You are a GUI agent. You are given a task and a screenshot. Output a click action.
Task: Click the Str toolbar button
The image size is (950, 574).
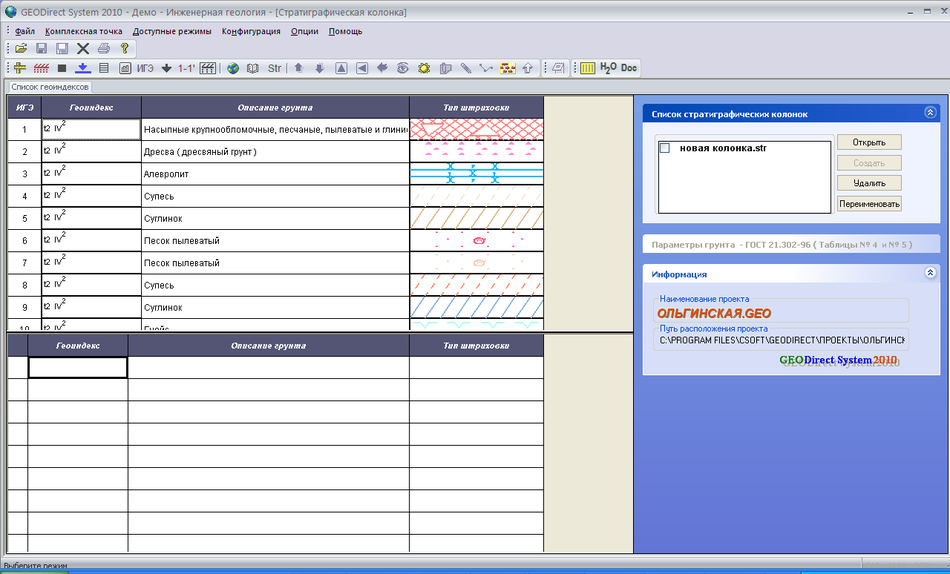point(274,68)
